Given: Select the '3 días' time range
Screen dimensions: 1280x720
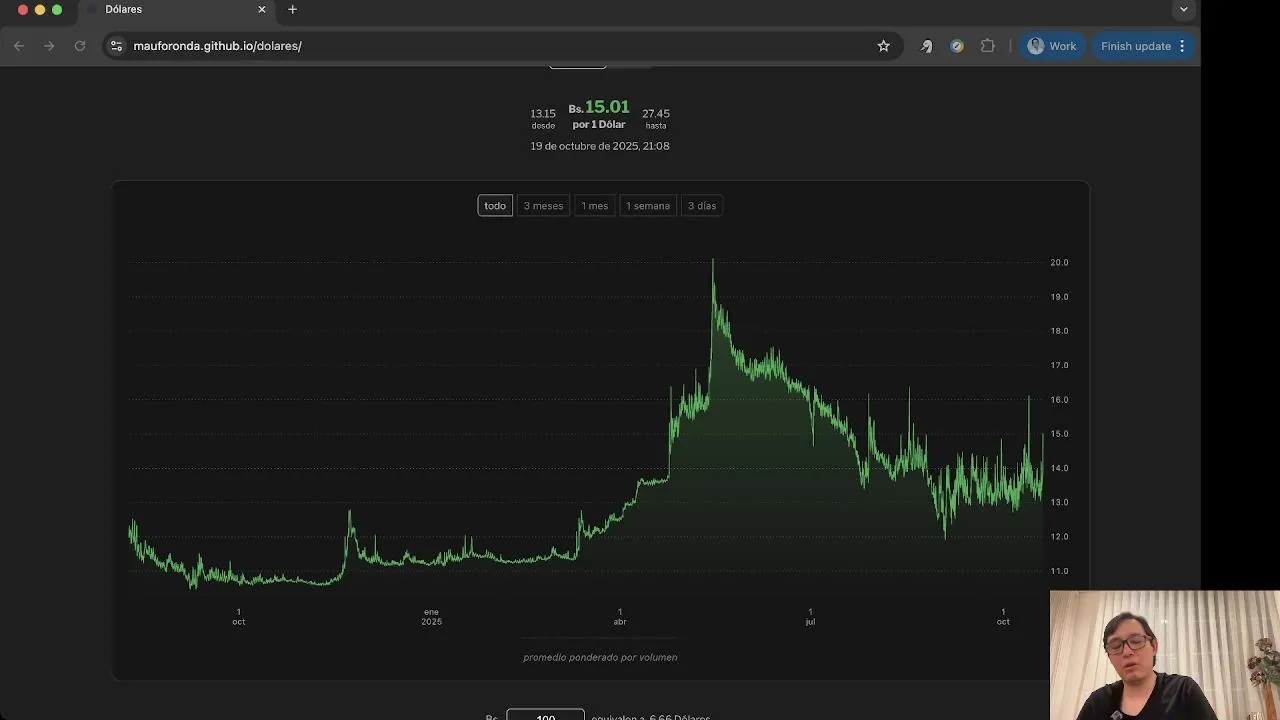Looking at the screenshot, I should [x=702, y=206].
